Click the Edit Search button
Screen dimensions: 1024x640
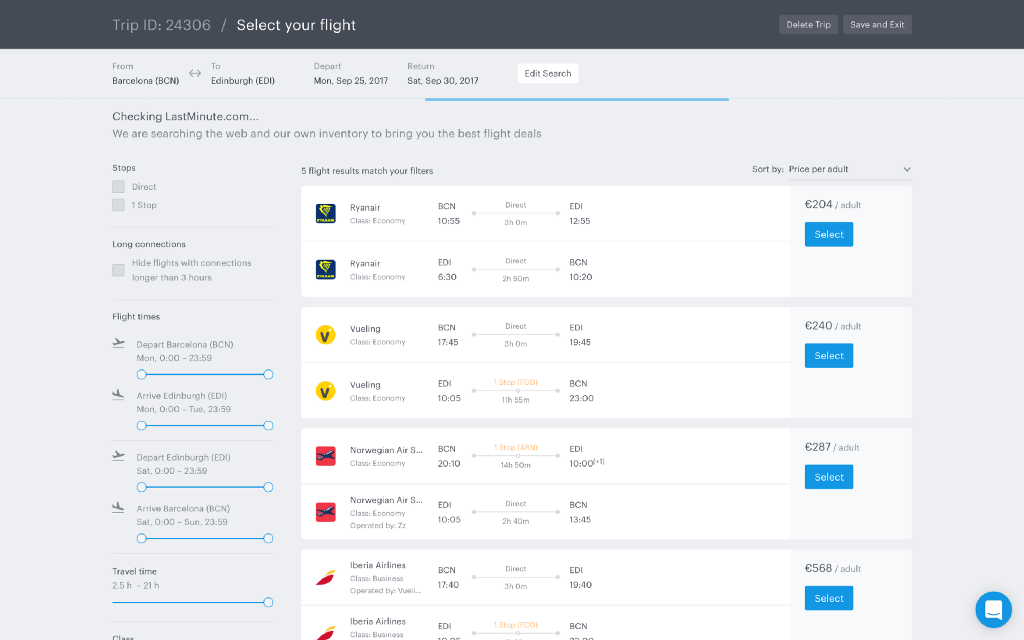point(548,73)
